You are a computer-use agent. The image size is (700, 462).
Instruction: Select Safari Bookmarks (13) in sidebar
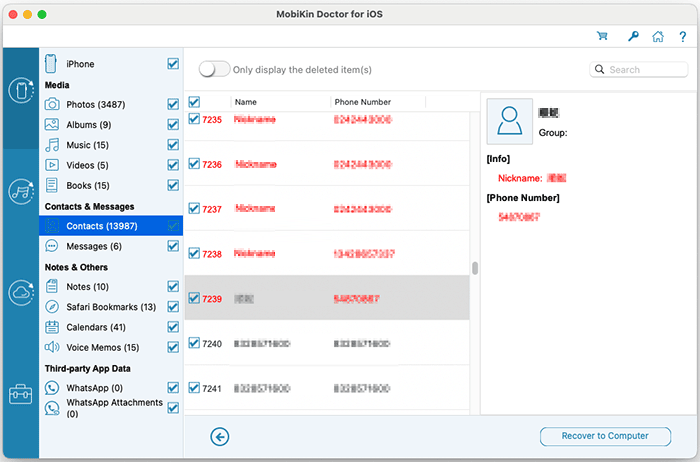coord(110,307)
